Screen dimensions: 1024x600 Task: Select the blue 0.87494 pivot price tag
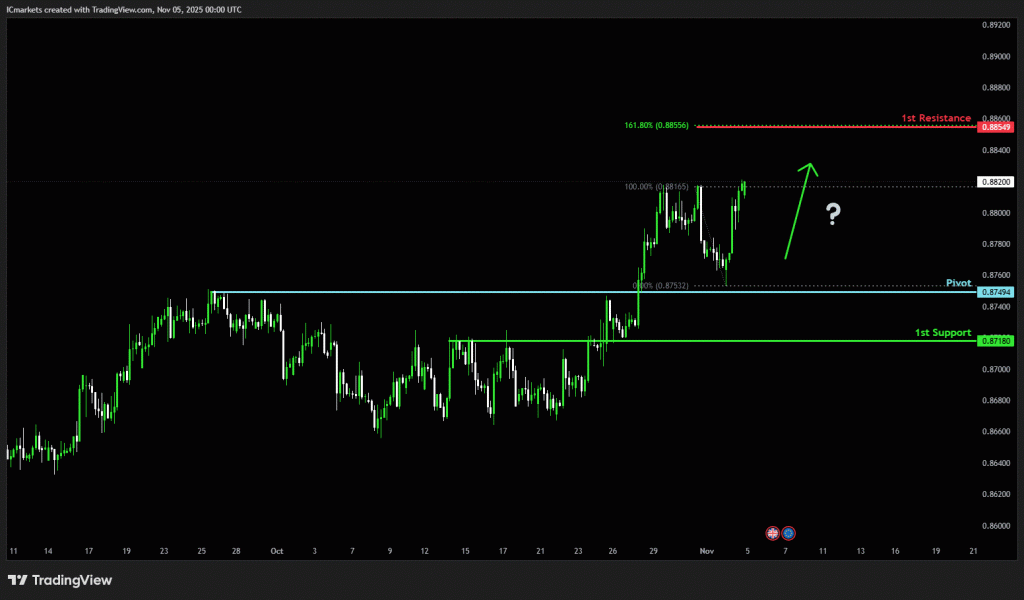[x=997, y=292]
